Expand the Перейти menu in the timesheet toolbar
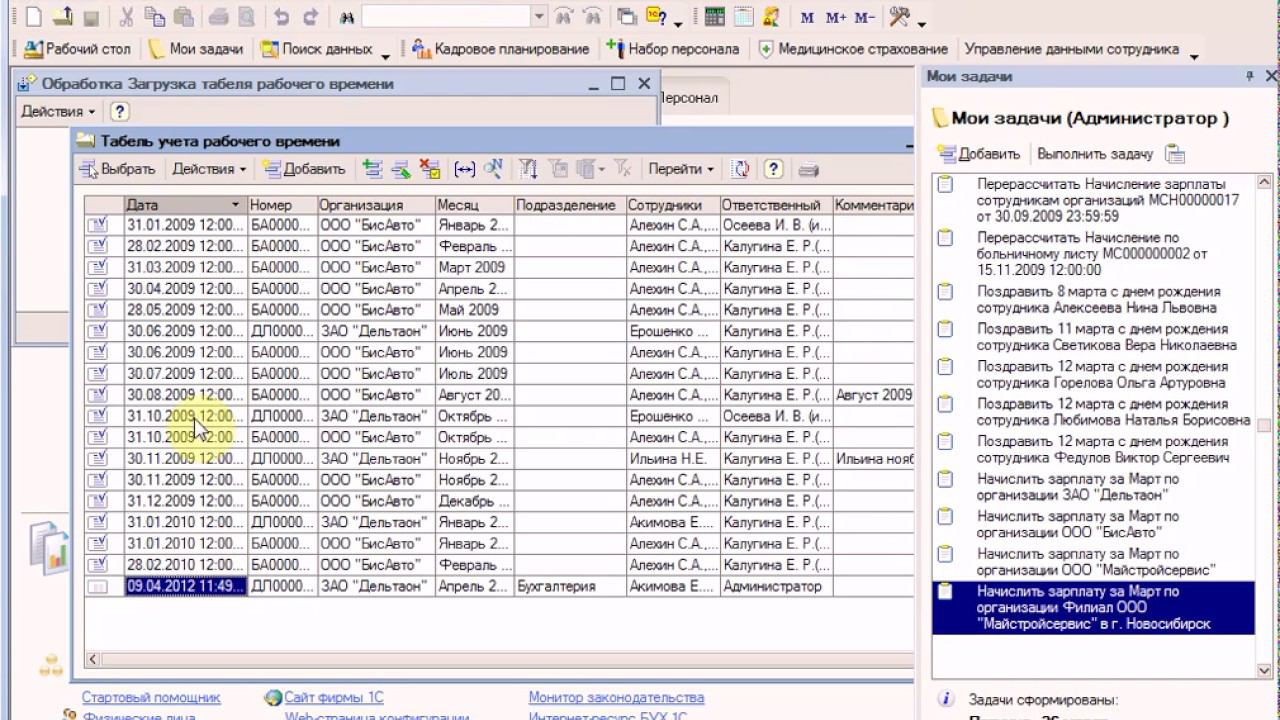This screenshot has width=1280, height=720. (681, 169)
